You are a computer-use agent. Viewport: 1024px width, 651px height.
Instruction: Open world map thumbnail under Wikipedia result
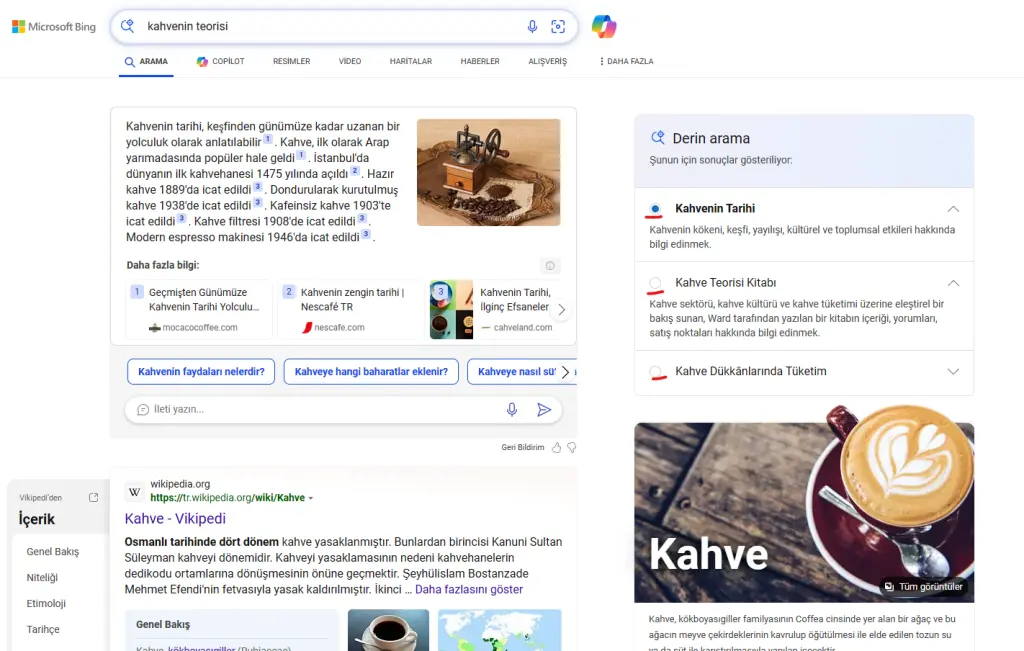point(500,630)
